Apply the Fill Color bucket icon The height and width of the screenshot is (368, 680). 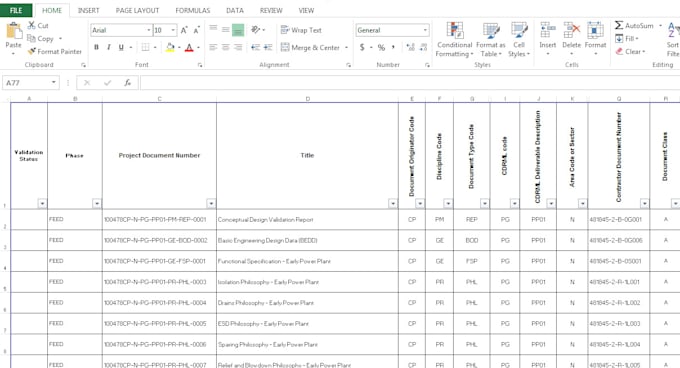click(x=170, y=47)
